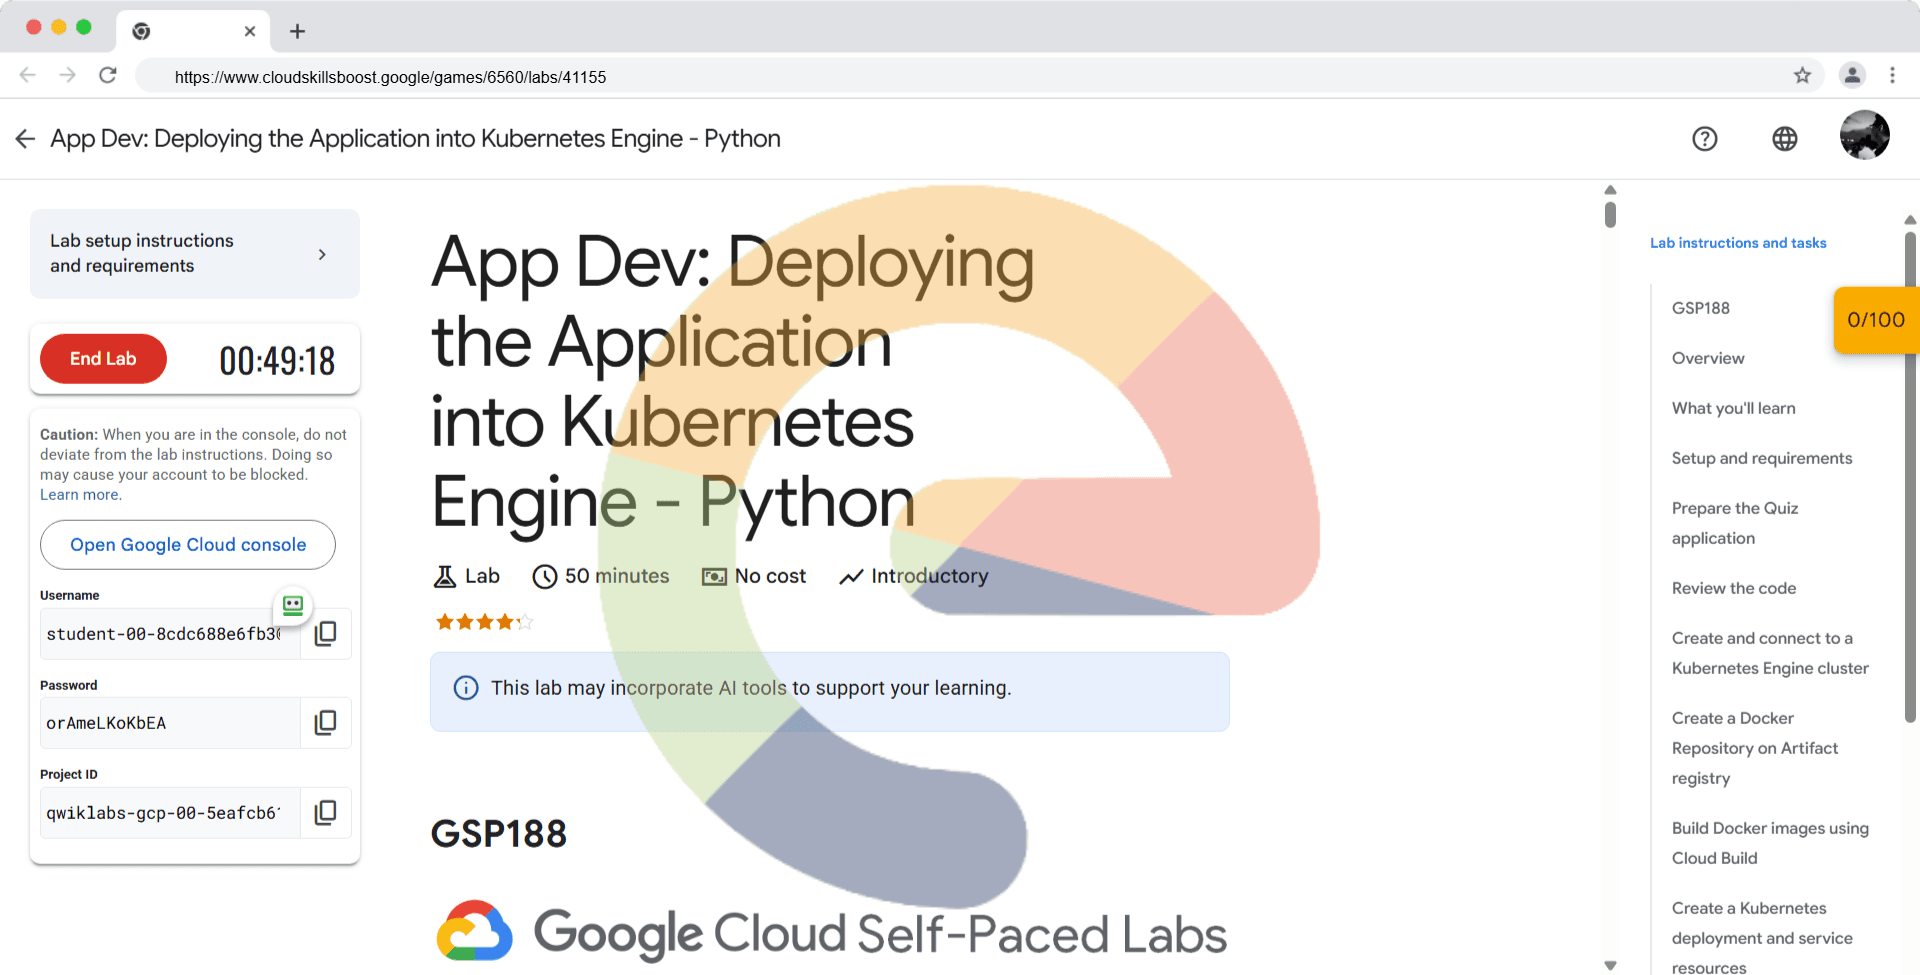Image resolution: width=1920 pixels, height=975 pixels.
Task: Jump to Overview in the outline
Action: 1708,358
